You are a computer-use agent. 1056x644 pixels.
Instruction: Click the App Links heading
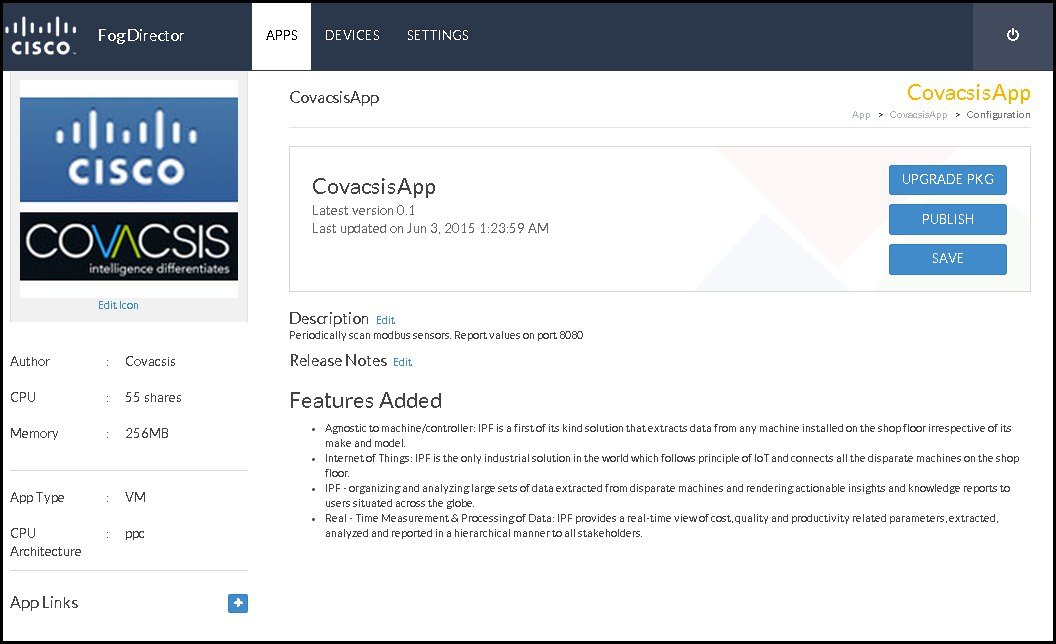tap(44, 603)
